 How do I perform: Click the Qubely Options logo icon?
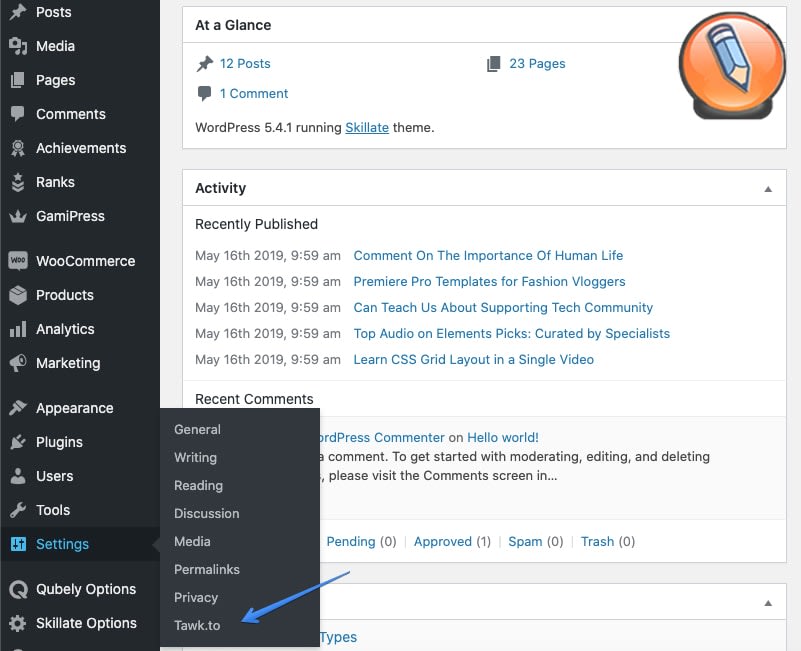click(x=18, y=589)
